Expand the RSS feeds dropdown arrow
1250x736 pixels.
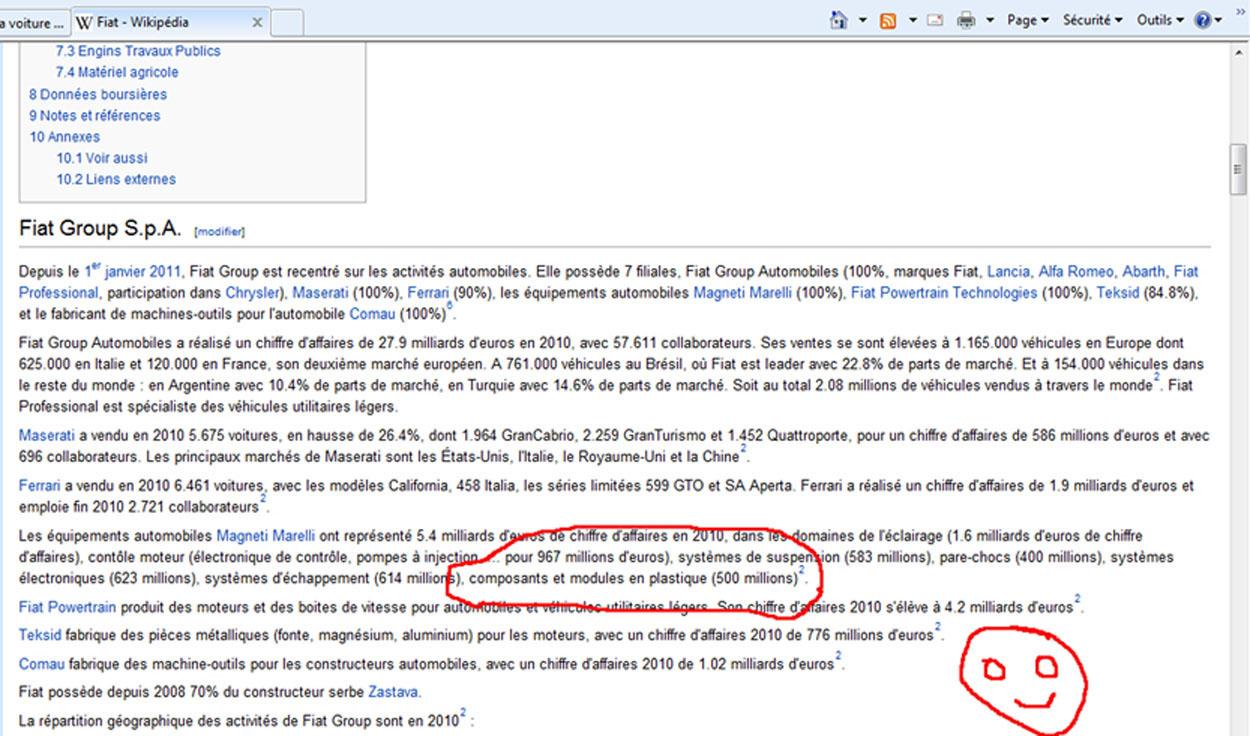click(912, 20)
